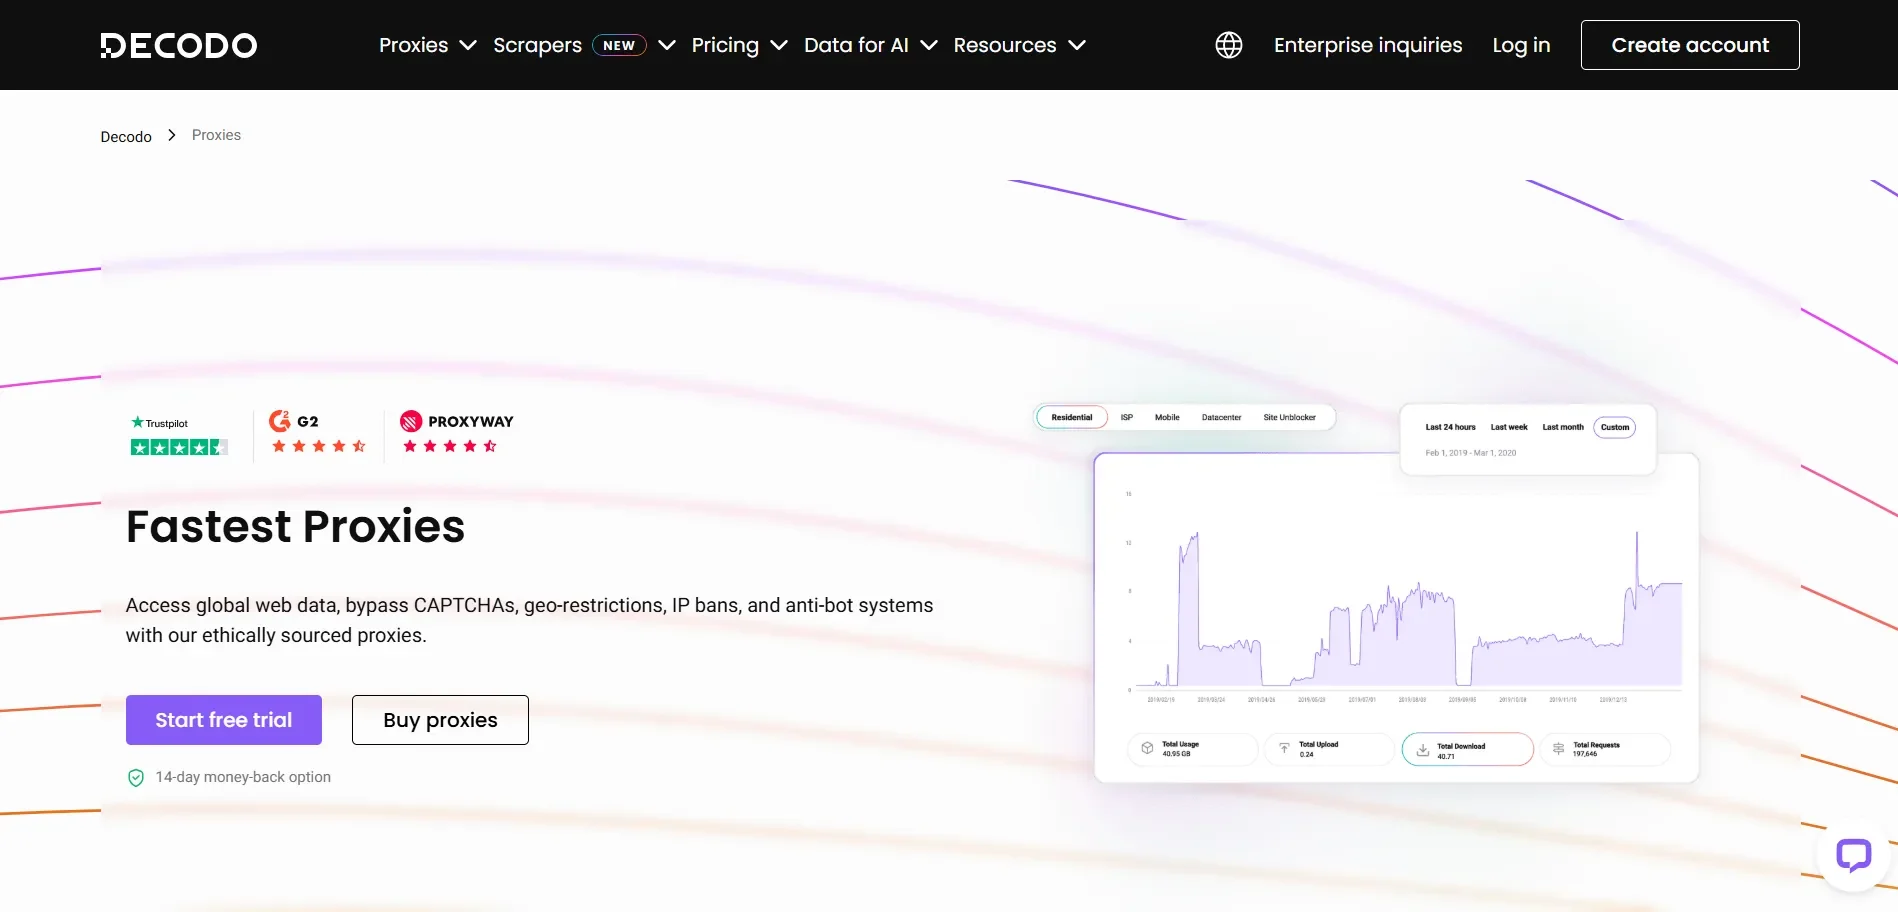Click the Total Requests stat card
1898x912 pixels.
[1604, 749]
